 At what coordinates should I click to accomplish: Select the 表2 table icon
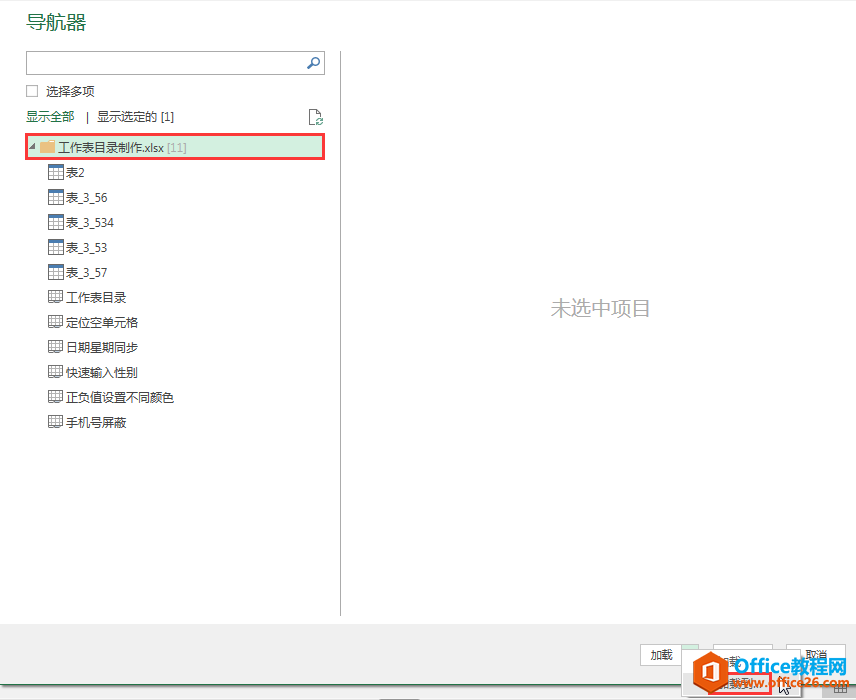[x=56, y=173]
